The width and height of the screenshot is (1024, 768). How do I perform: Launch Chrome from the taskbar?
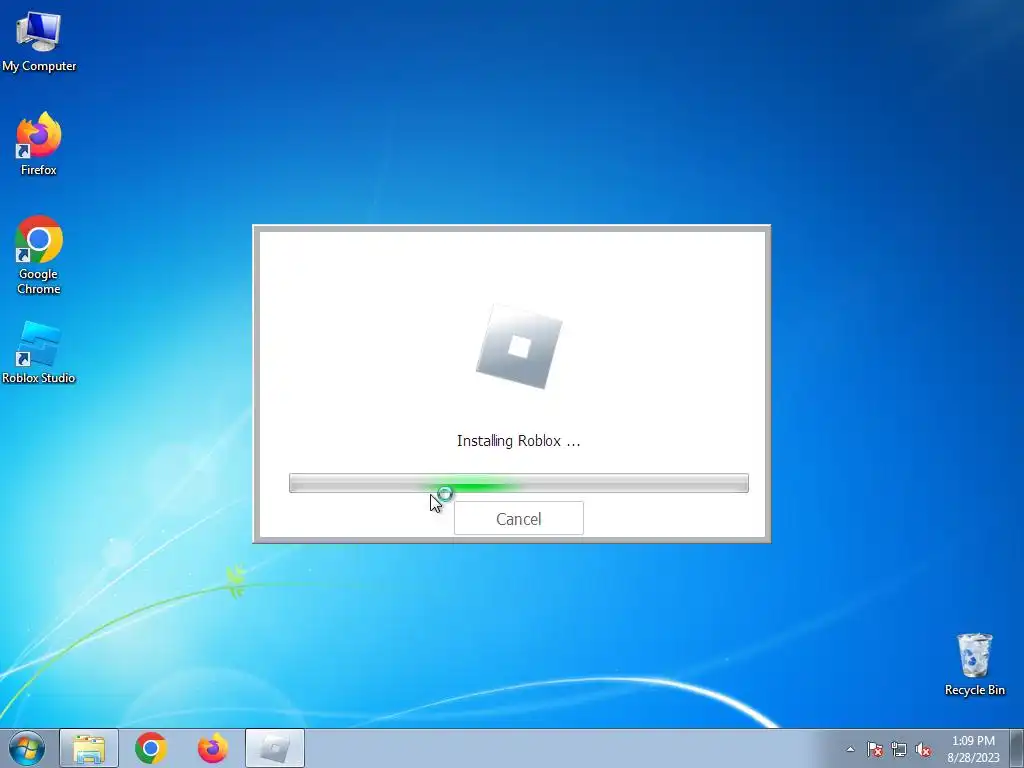[x=151, y=748]
